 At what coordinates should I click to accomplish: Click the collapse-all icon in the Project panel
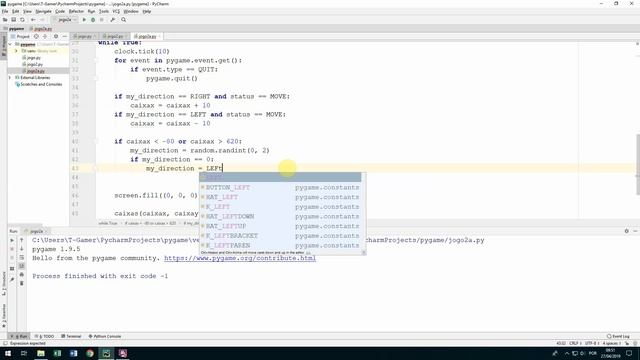point(45,36)
